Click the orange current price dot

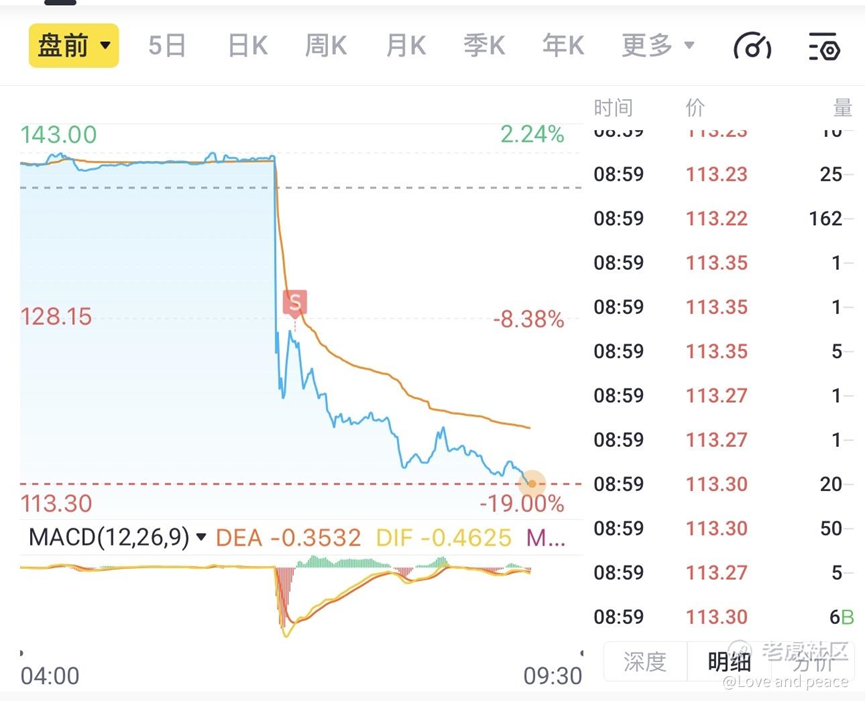pyautogui.click(x=532, y=484)
